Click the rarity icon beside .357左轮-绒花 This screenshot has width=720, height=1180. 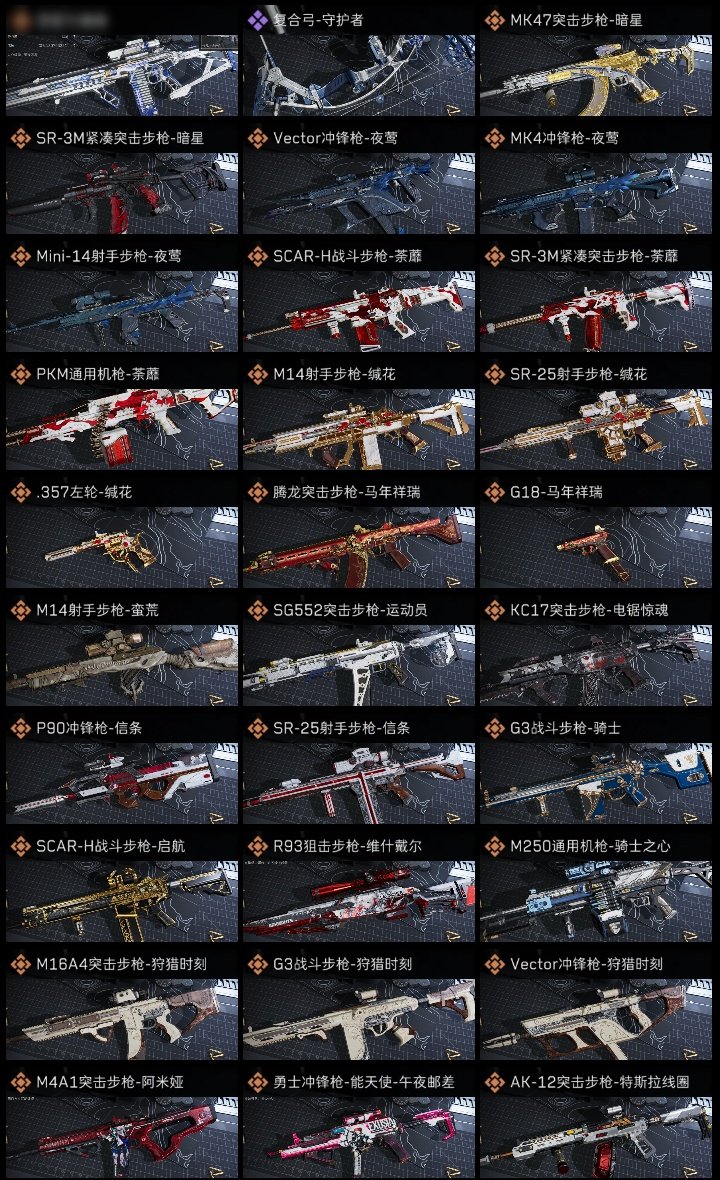[21, 492]
